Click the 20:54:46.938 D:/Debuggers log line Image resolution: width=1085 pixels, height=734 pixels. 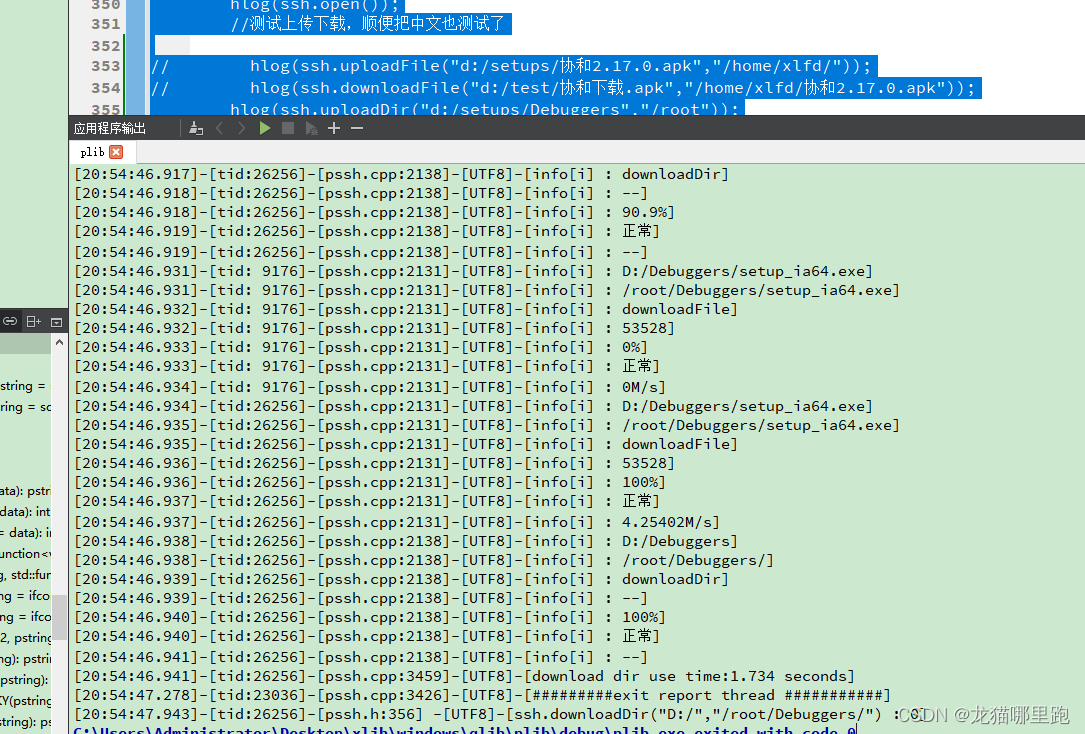406,541
